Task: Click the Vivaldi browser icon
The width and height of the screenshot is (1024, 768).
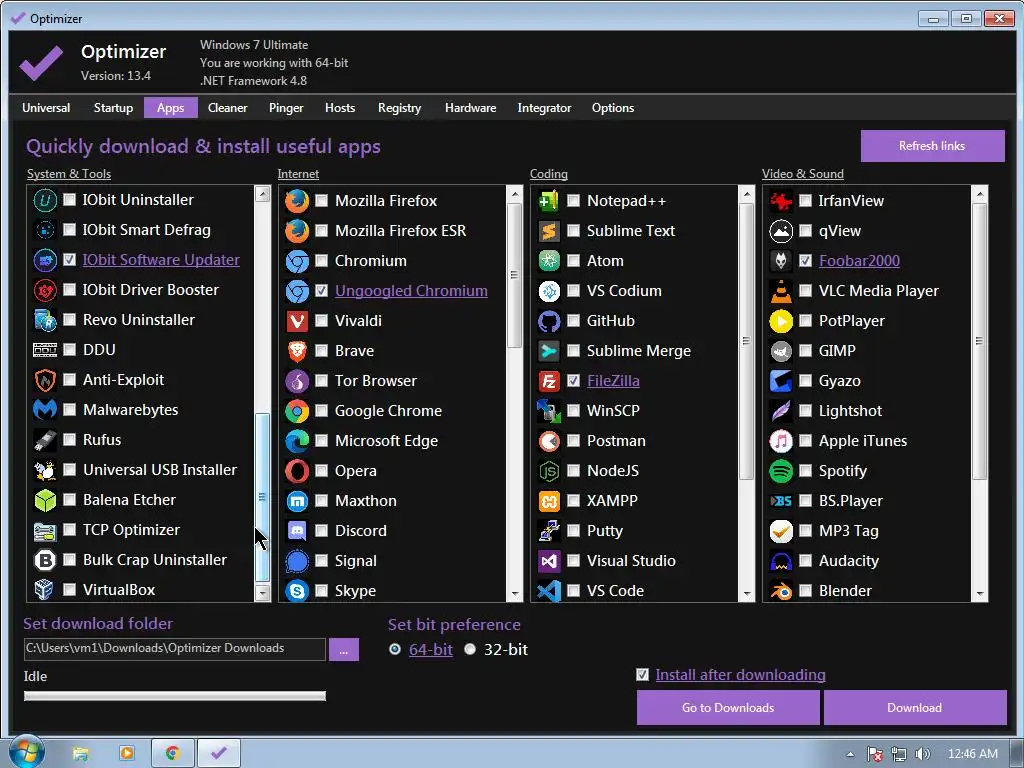Action: point(297,321)
